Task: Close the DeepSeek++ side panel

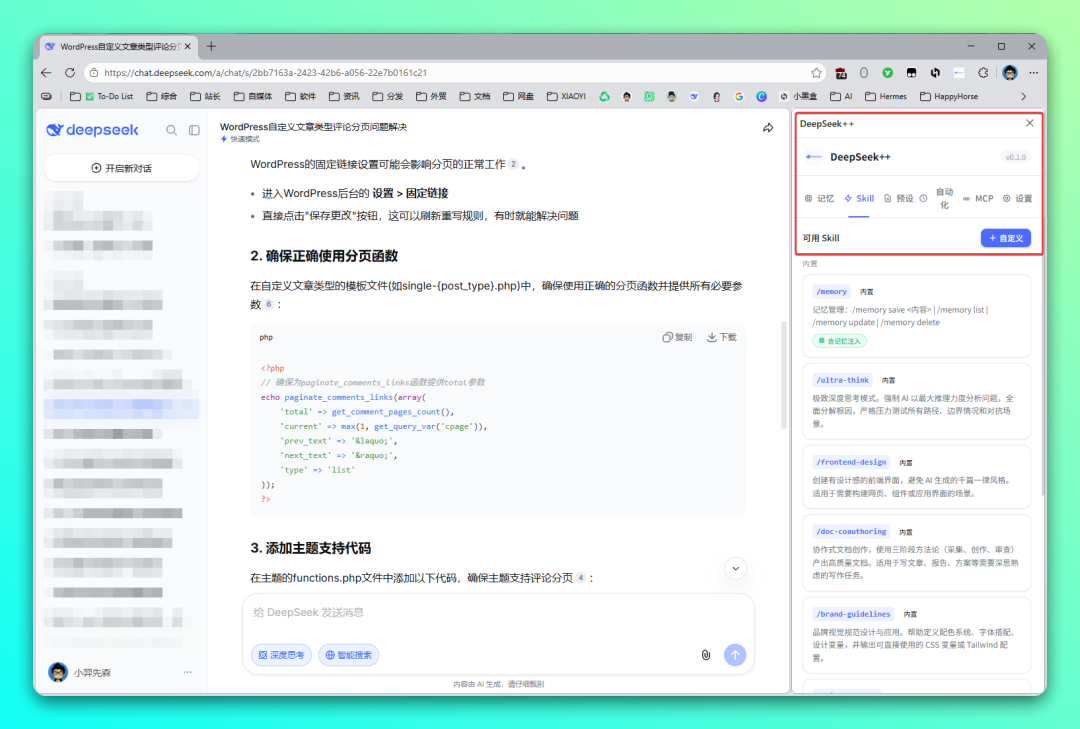Action: pyautogui.click(x=1030, y=123)
